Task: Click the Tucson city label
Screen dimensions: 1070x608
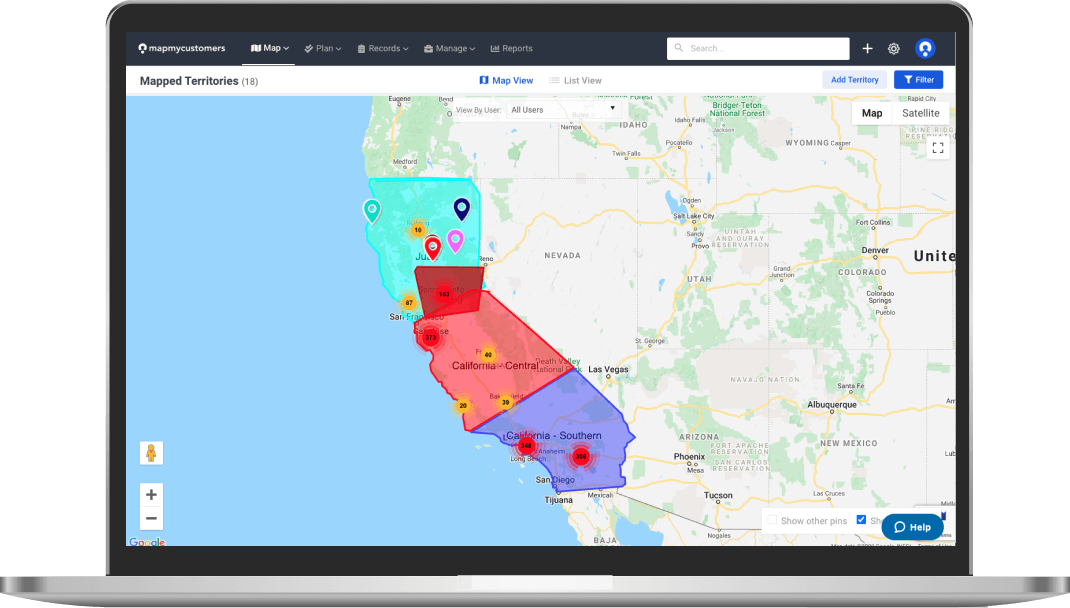Action: click(x=718, y=495)
